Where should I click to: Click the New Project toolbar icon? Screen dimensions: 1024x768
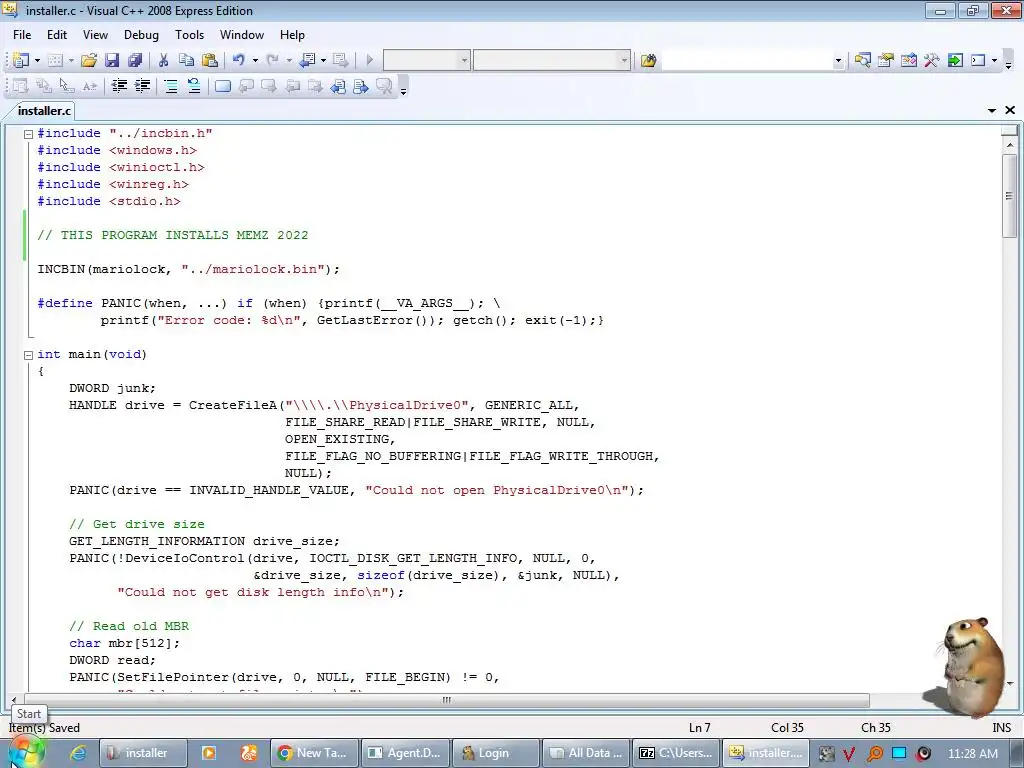coord(20,61)
